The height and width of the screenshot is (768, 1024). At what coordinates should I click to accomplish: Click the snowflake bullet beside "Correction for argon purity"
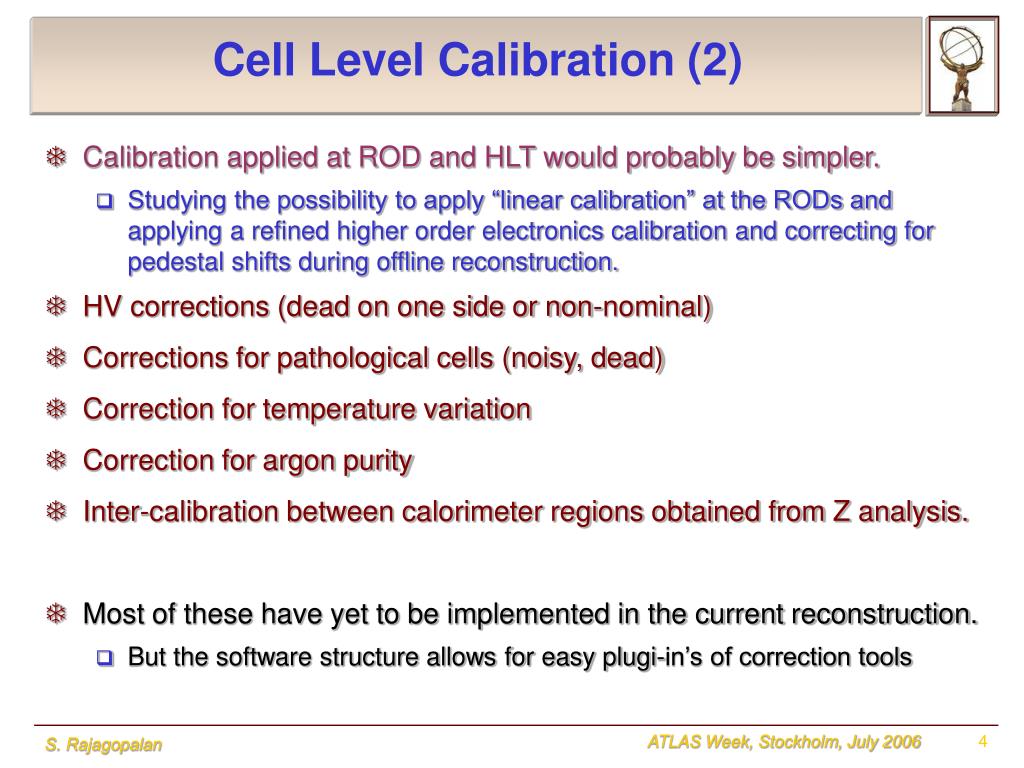[x=57, y=460]
